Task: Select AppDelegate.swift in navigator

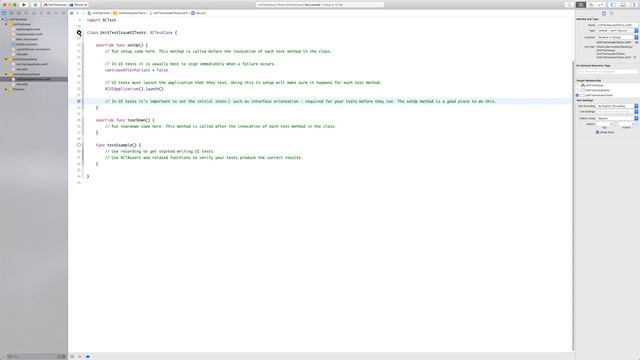Action: point(28,29)
